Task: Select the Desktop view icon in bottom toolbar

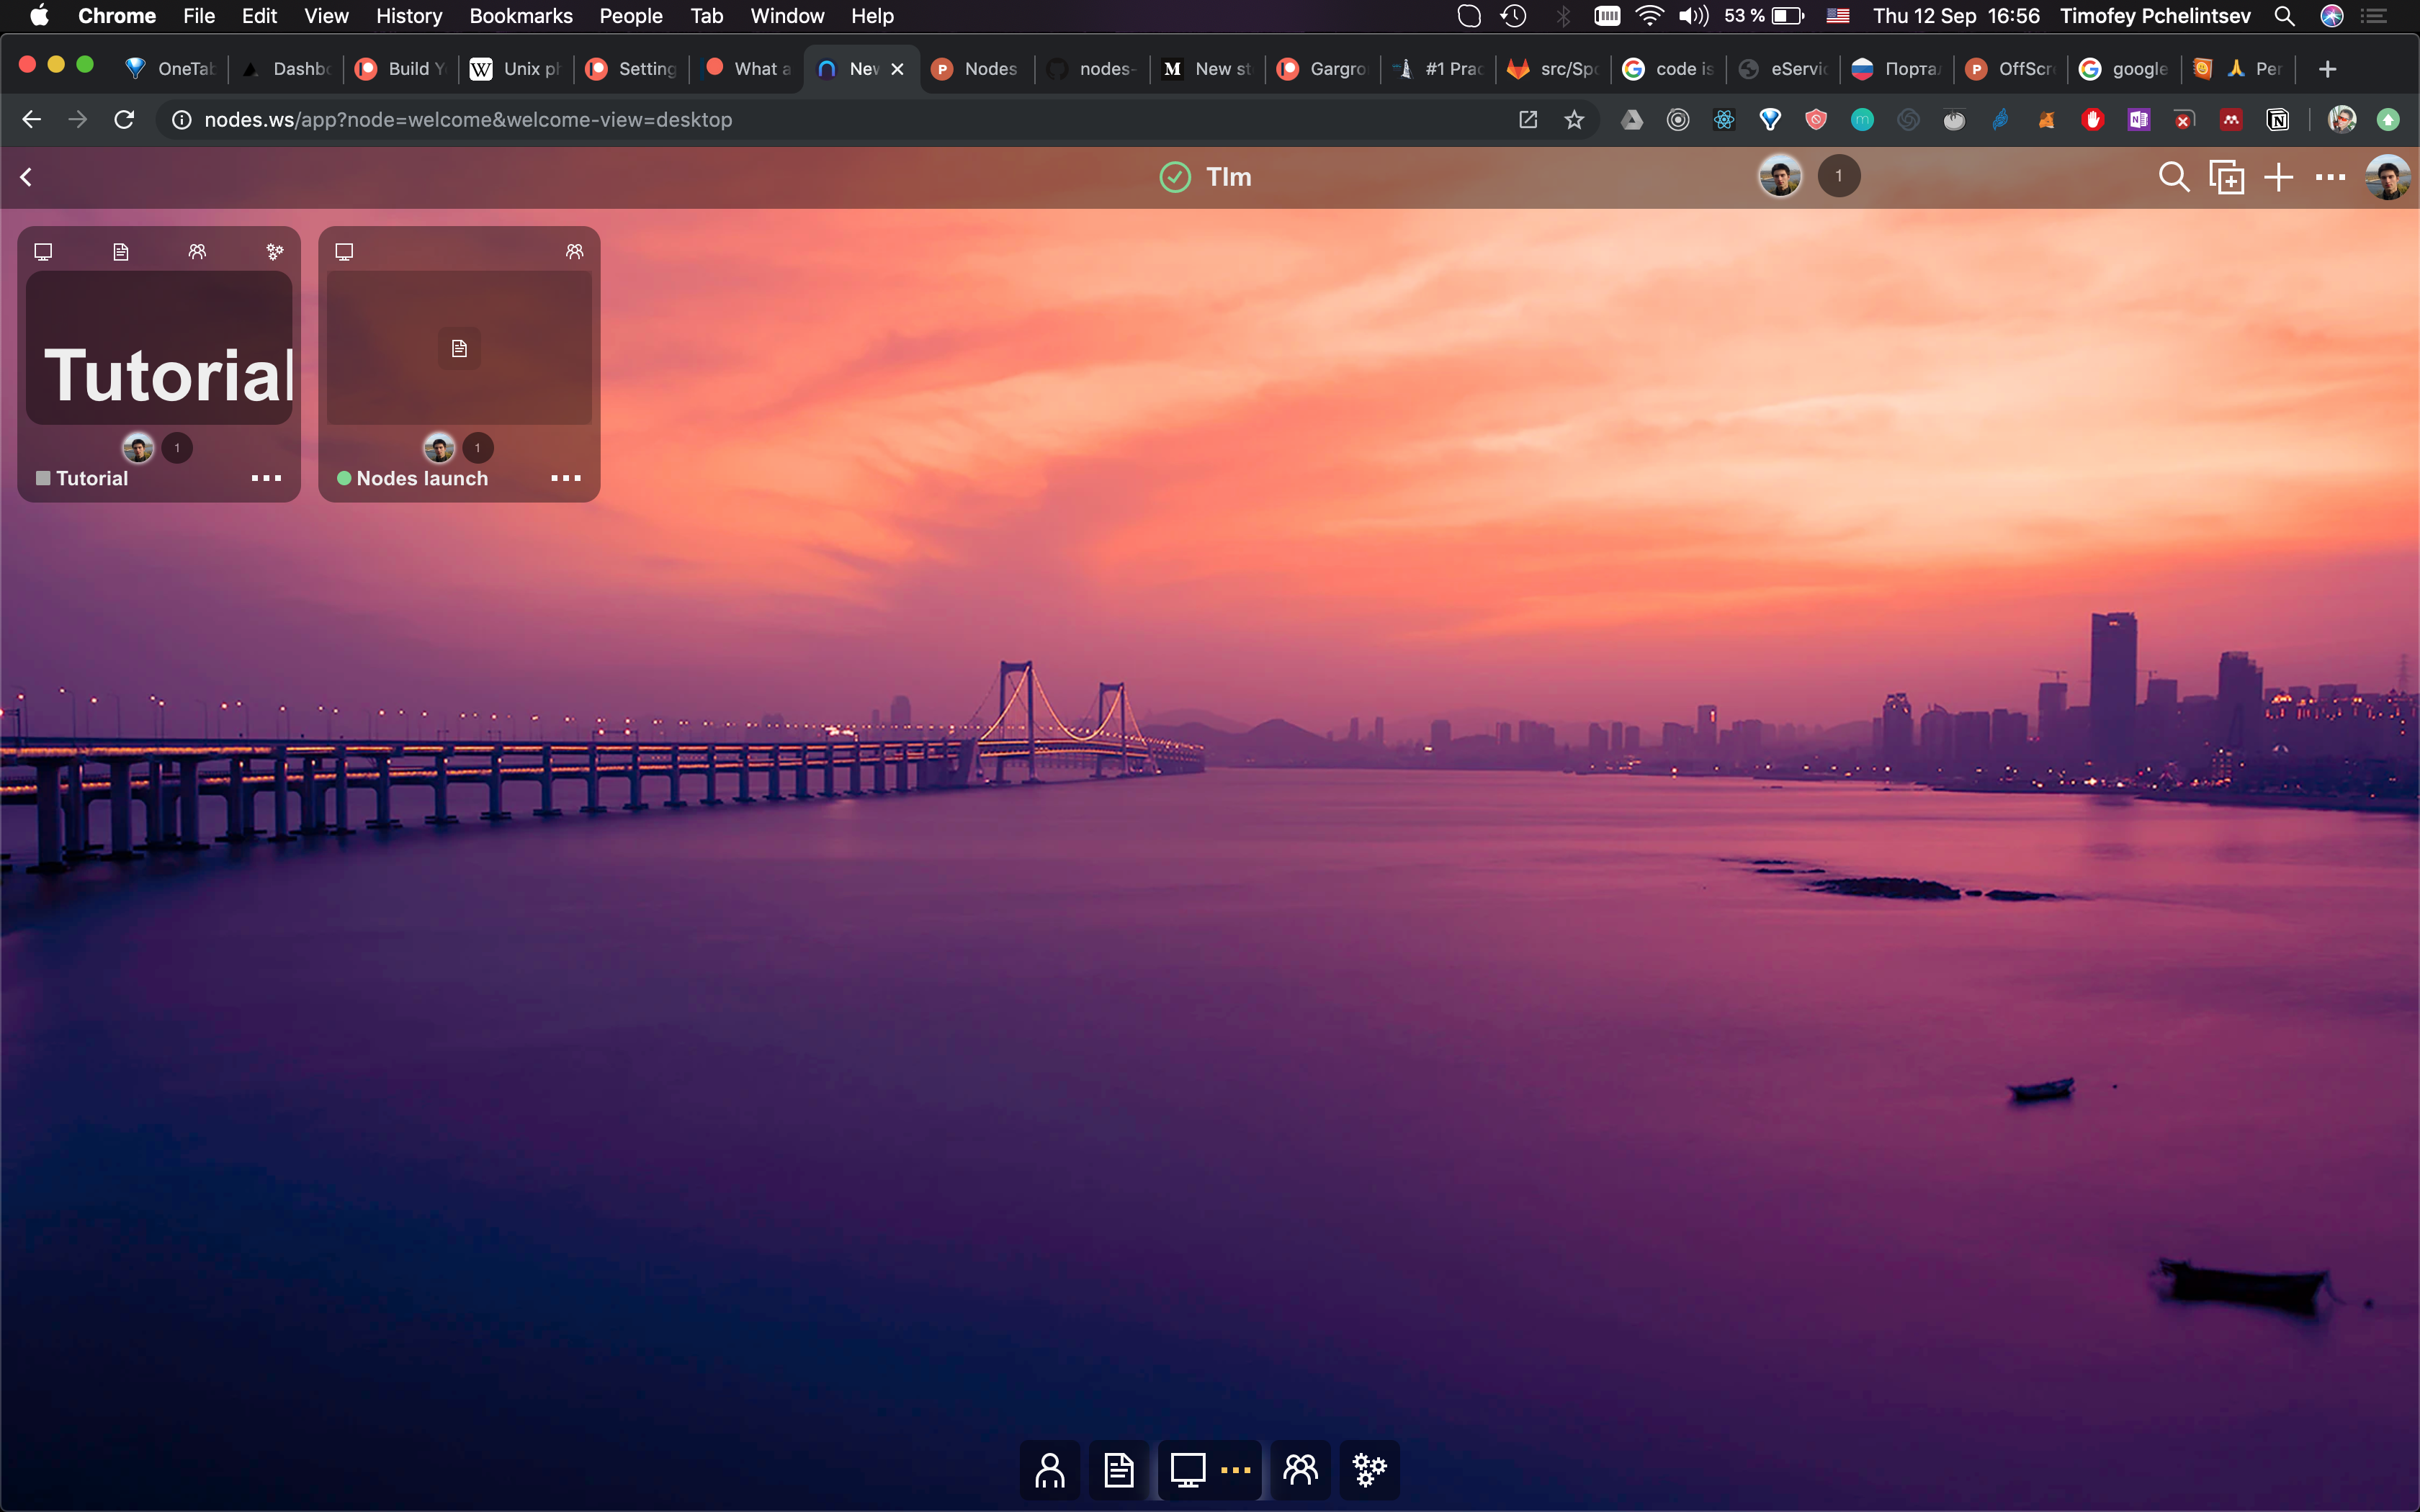Action: click(1188, 1469)
